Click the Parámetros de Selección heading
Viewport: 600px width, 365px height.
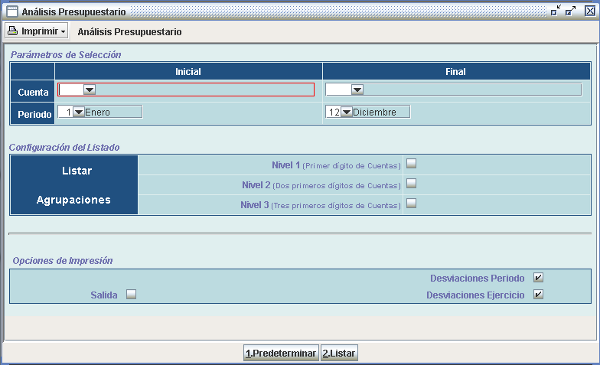pos(66,55)
